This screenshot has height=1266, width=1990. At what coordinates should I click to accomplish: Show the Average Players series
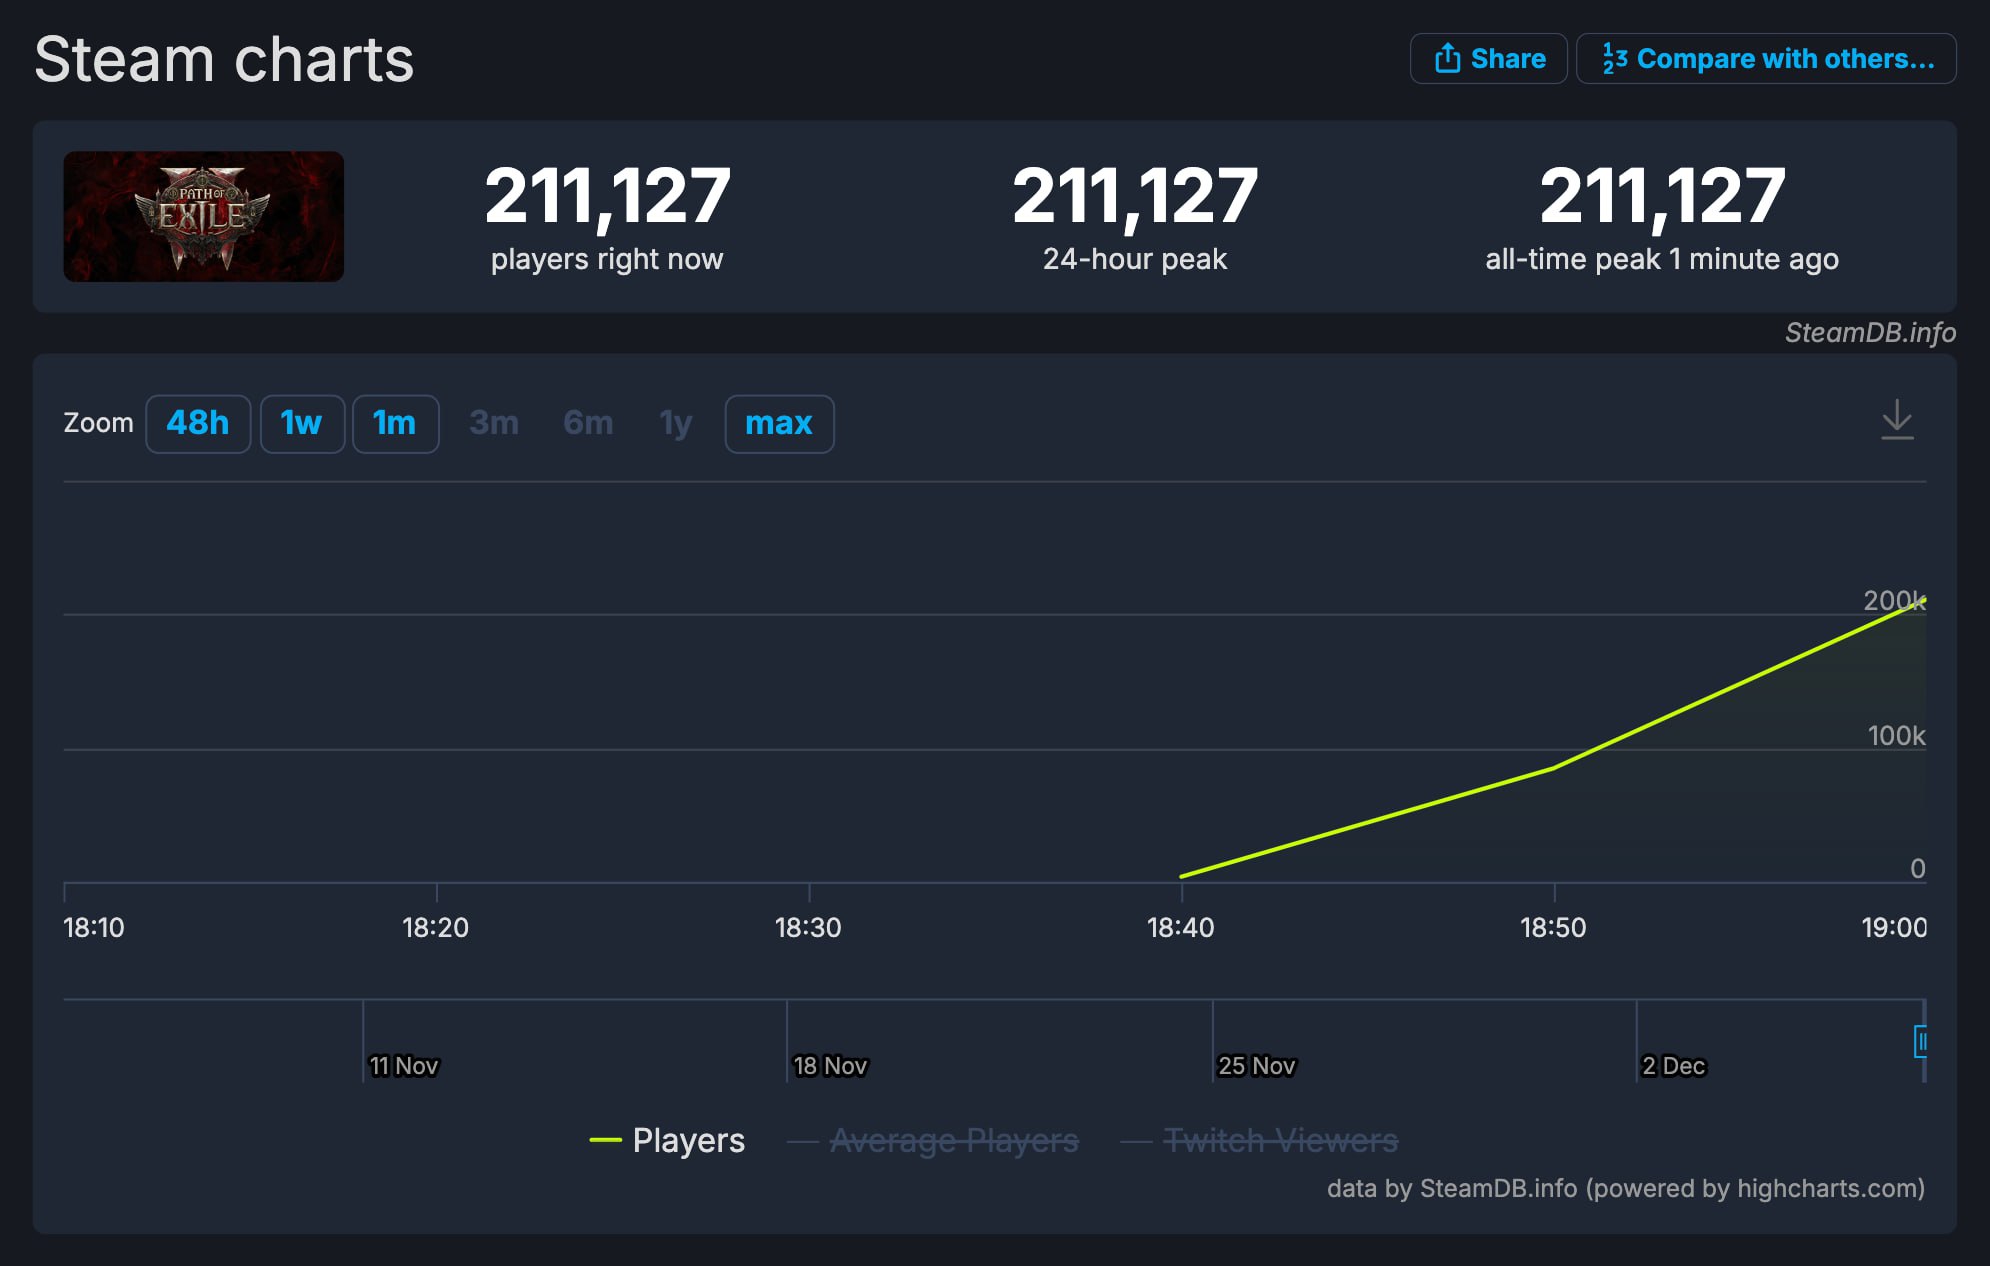point(954,1140)
